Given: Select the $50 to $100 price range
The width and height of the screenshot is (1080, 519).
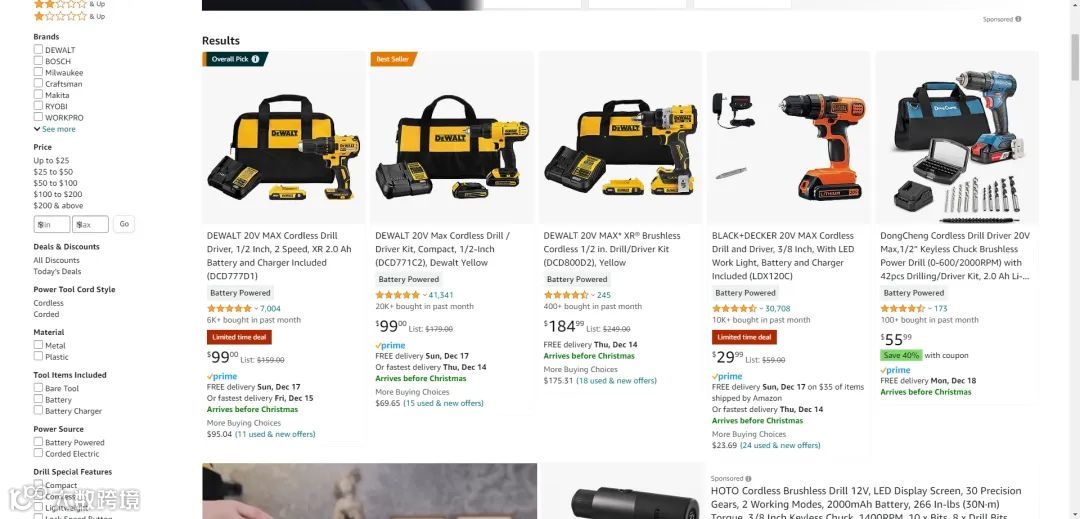Looking at the screenshot, I should click(55, 183).
